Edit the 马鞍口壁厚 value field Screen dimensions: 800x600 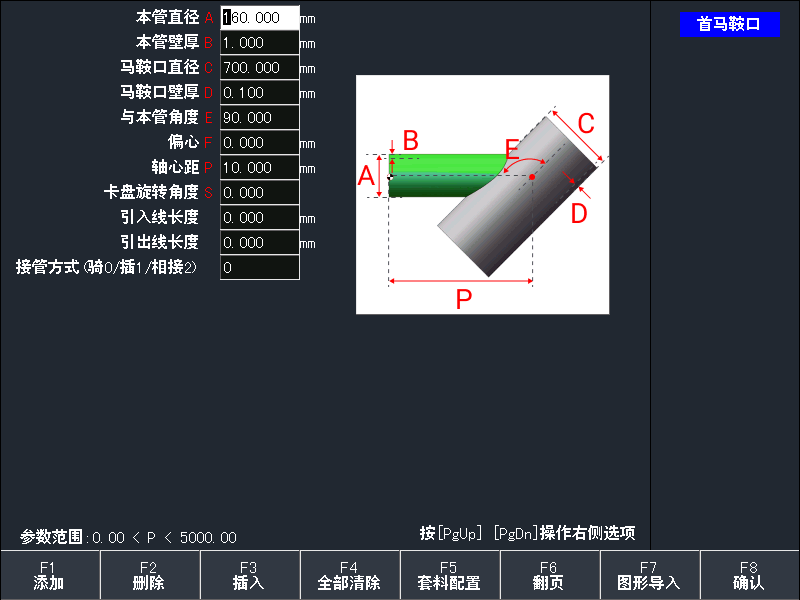pyautogui.click(x=258, y=92)
